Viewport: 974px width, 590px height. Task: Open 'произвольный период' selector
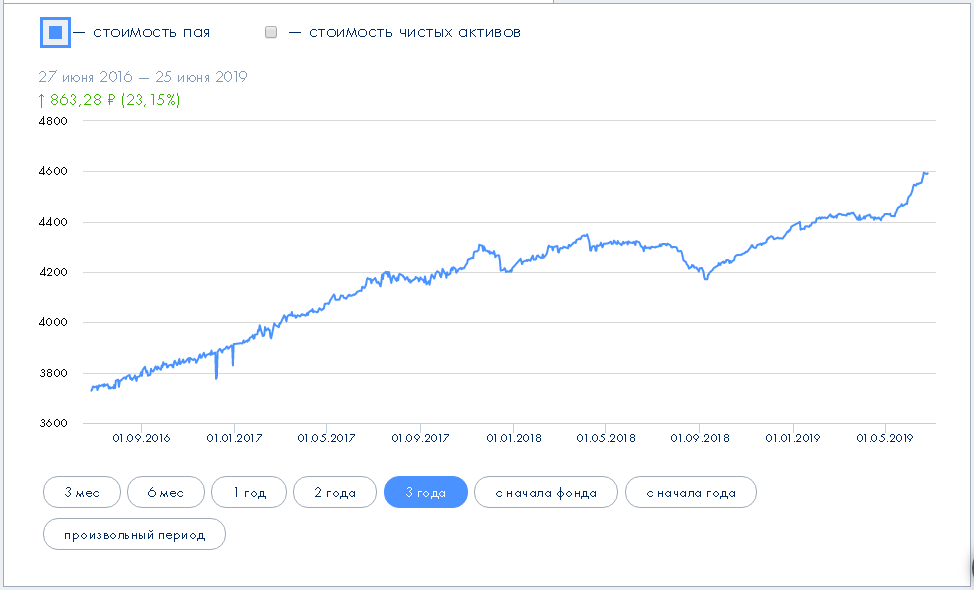134,534
